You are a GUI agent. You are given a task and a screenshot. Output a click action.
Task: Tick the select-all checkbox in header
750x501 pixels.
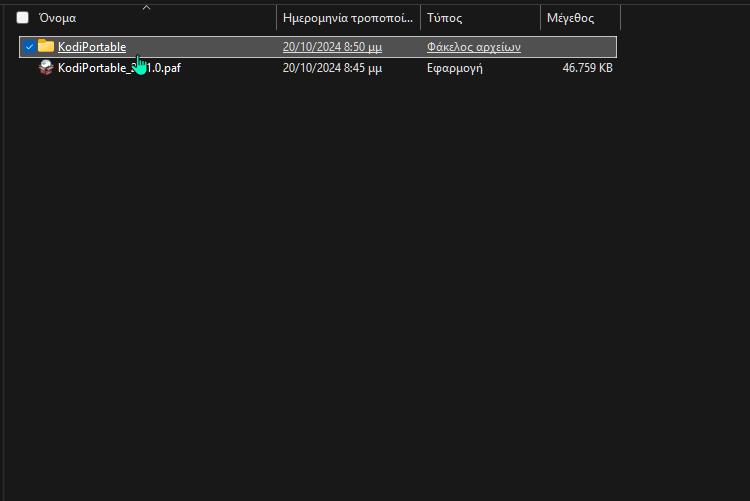22,18
